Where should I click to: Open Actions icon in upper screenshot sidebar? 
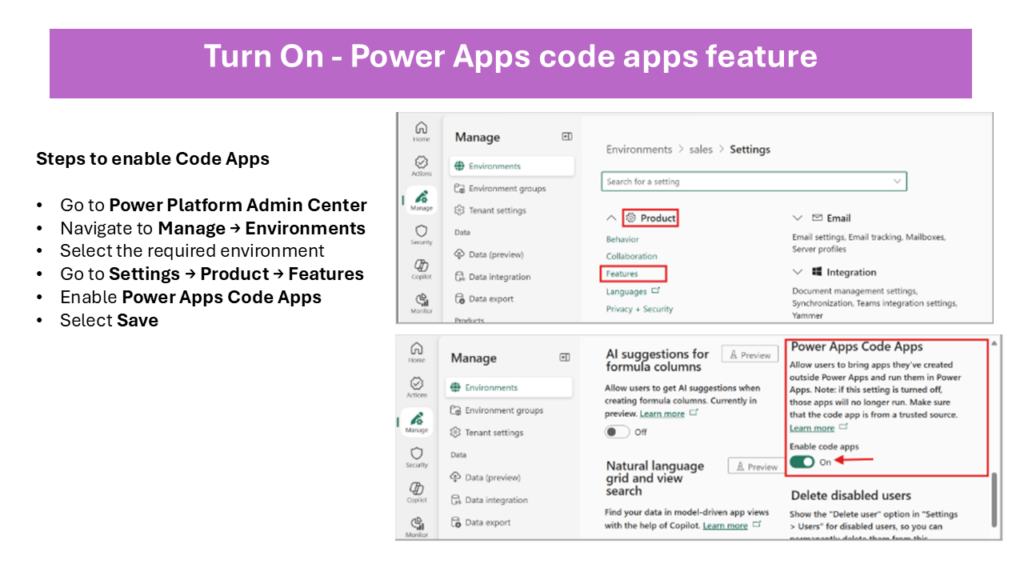click(421, 164)
